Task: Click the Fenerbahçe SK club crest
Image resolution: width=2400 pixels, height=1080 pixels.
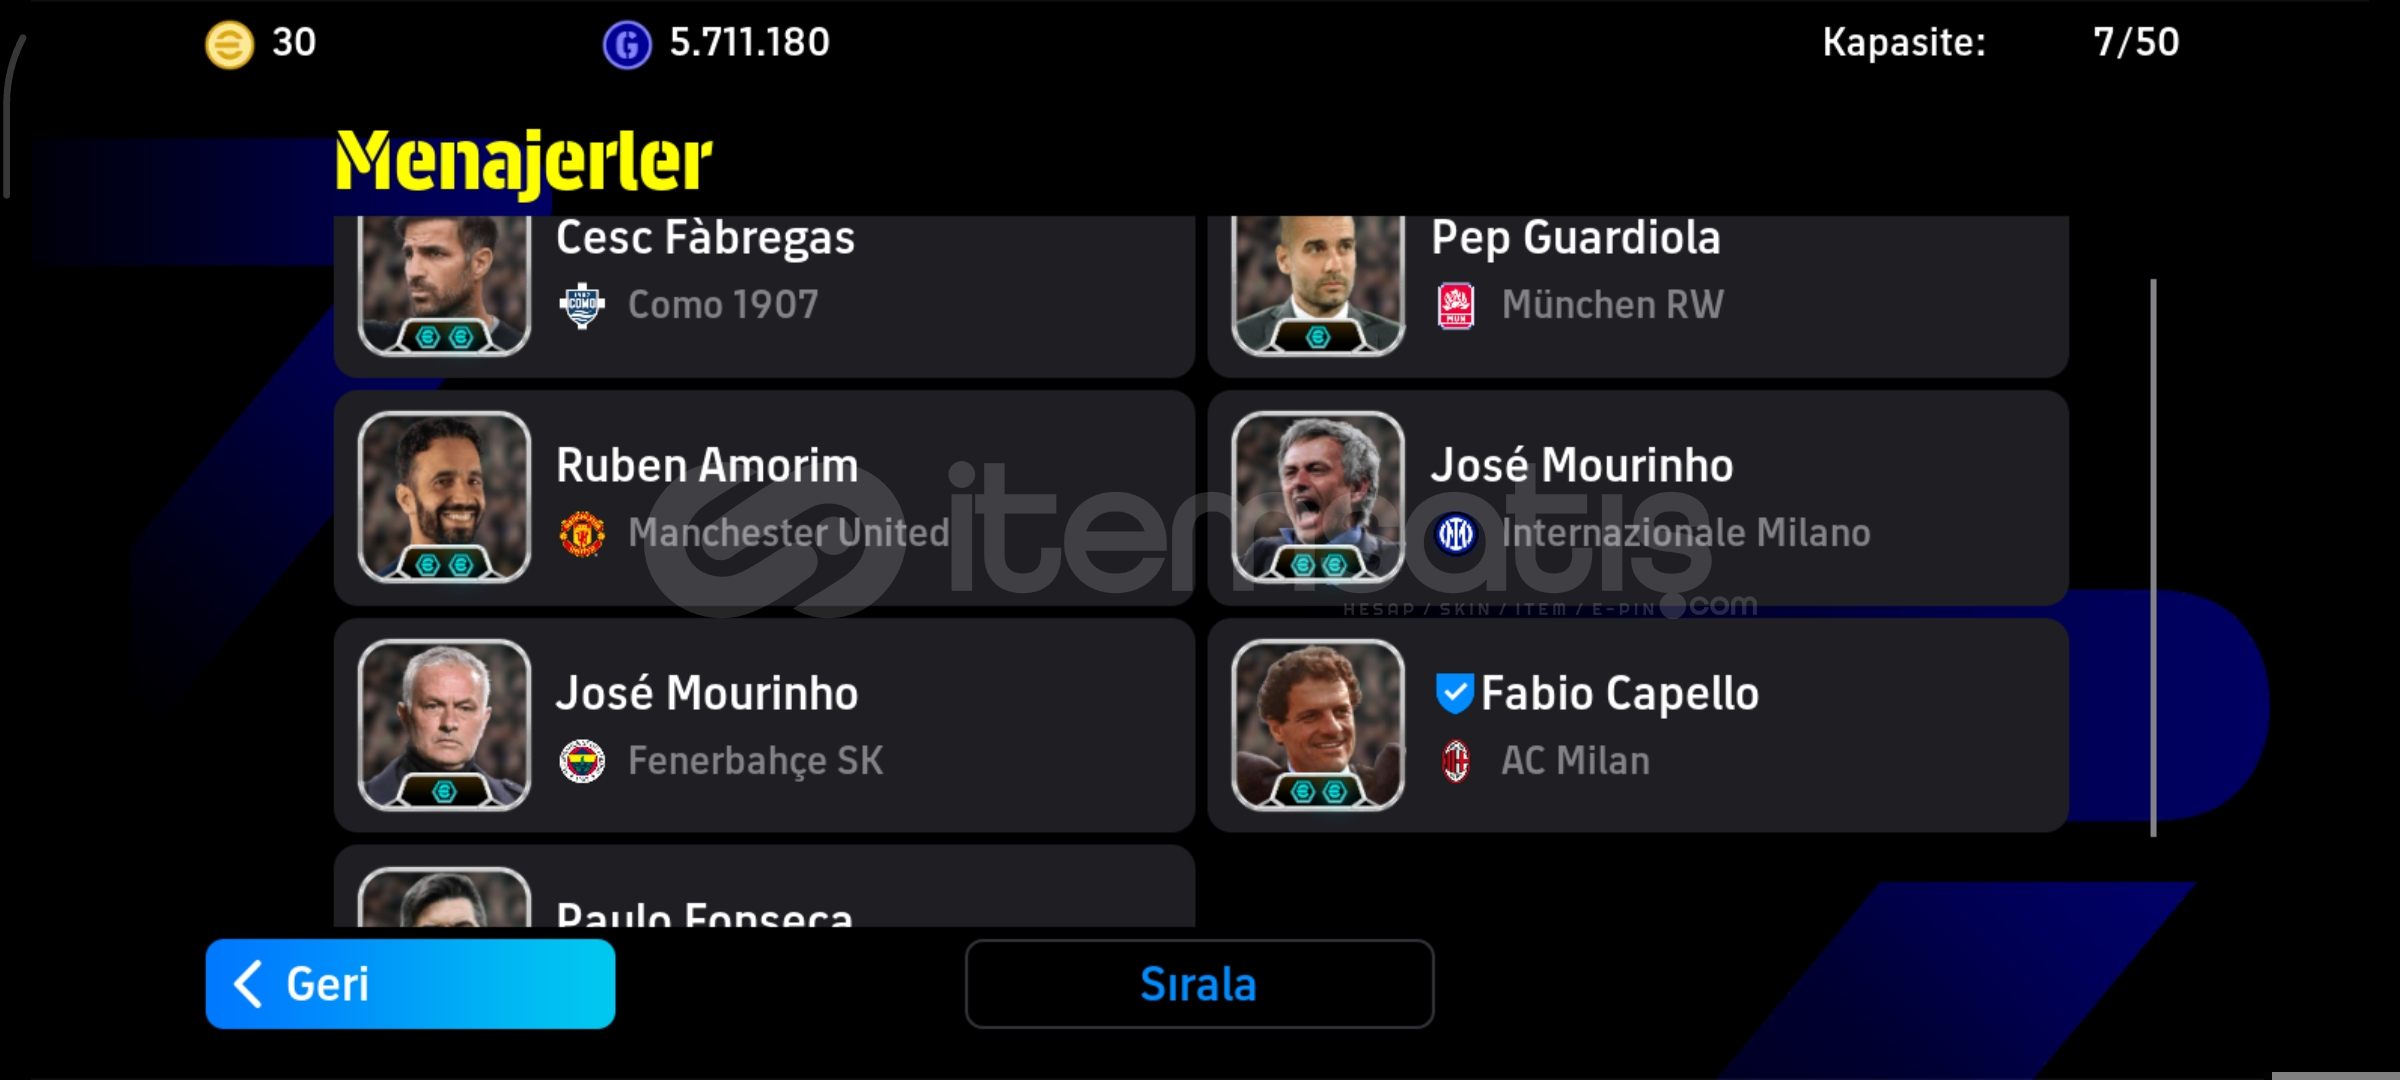Action: (x=582, y=761)
